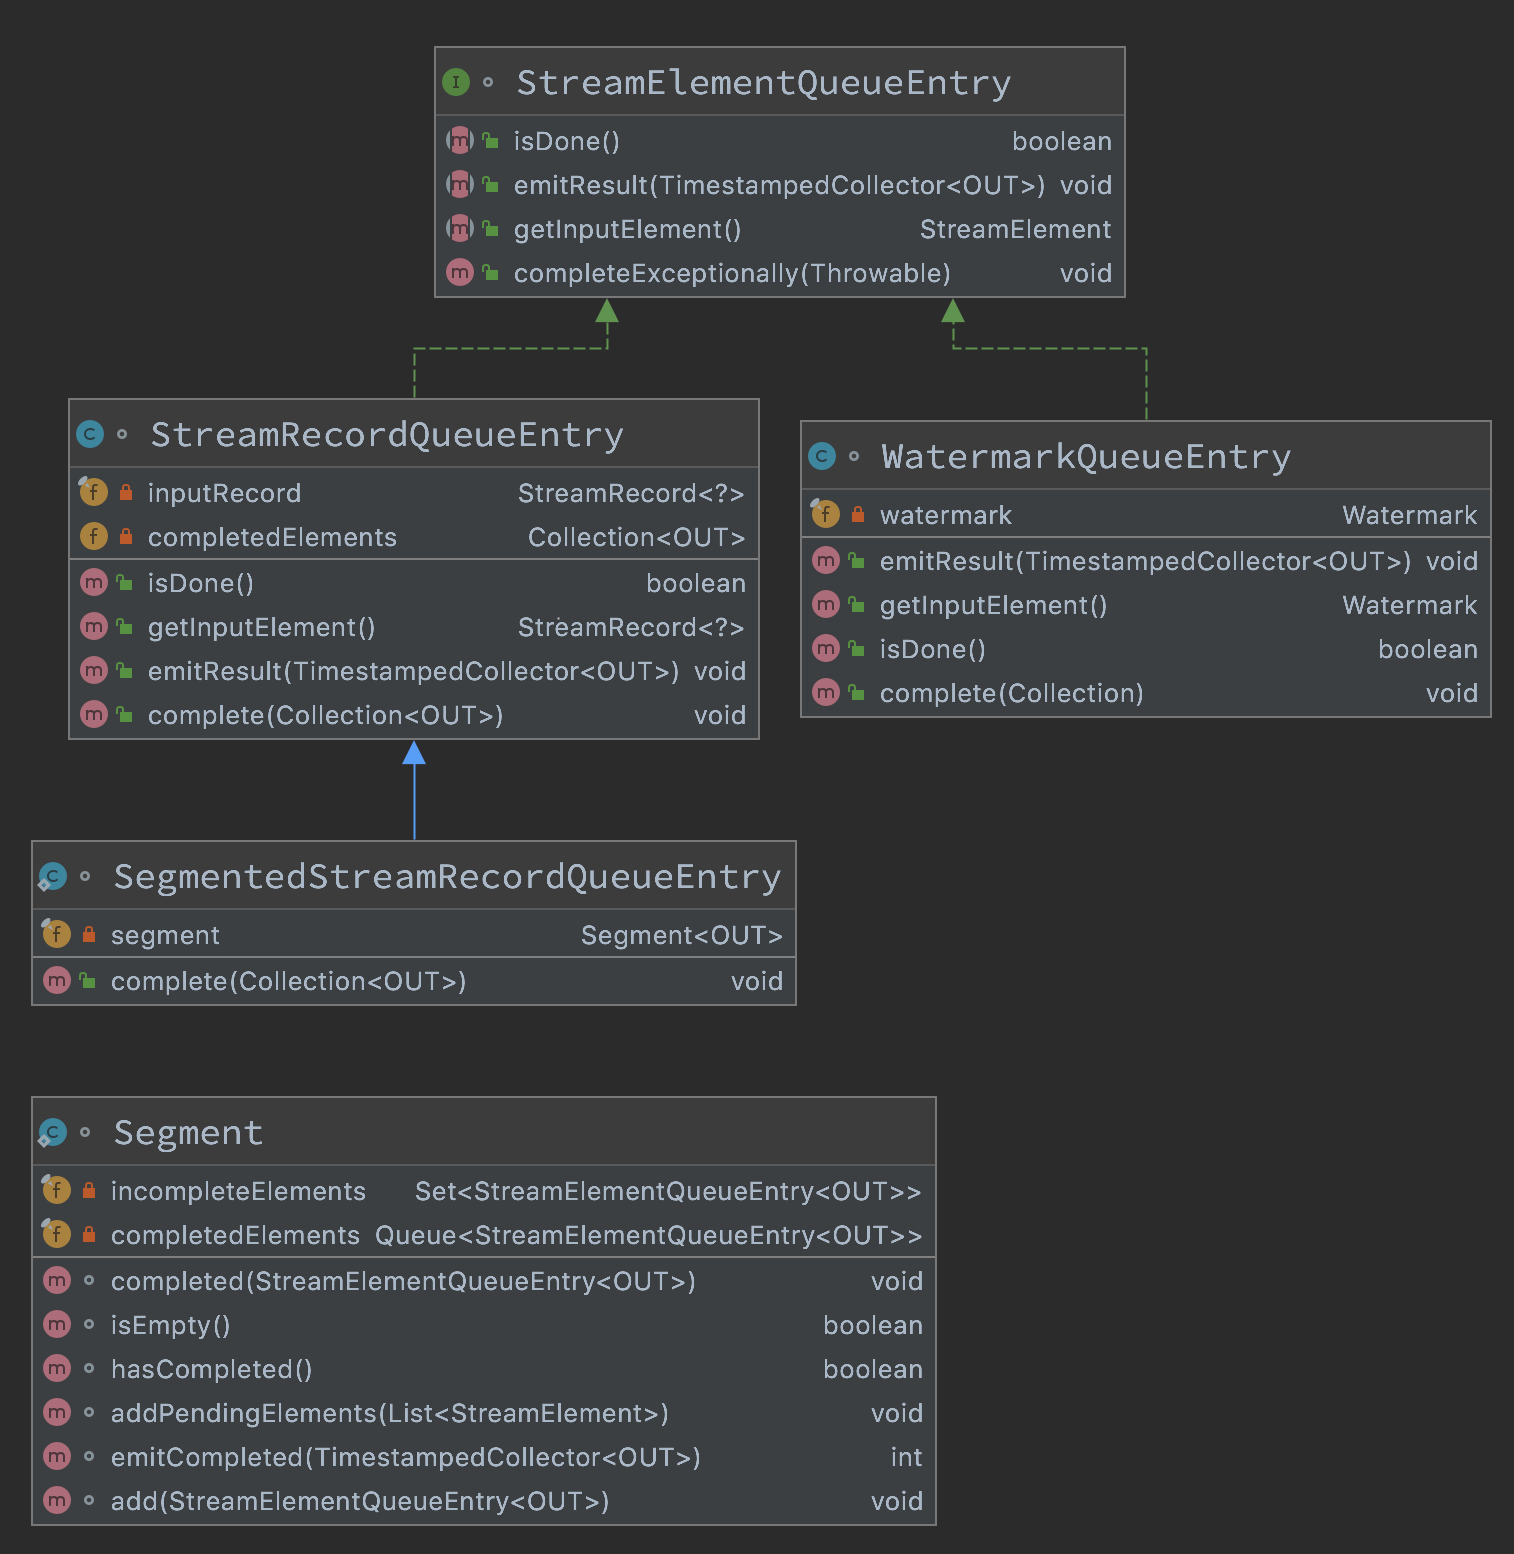Select the StreamRecordQueueEntry class icon

click(90, 434)
